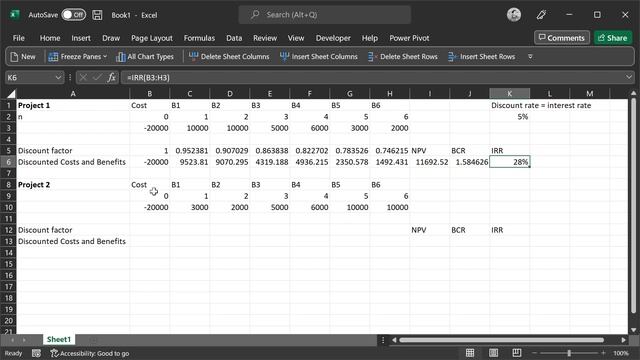Select the 5% discount rate cell

point(509,117)
